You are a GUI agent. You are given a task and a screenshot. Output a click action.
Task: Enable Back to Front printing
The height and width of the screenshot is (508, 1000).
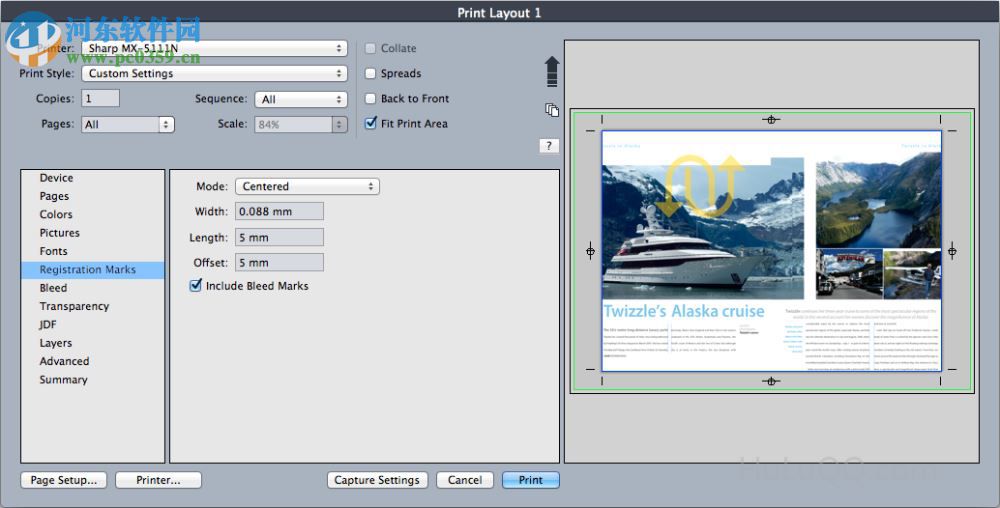point(371,98)
